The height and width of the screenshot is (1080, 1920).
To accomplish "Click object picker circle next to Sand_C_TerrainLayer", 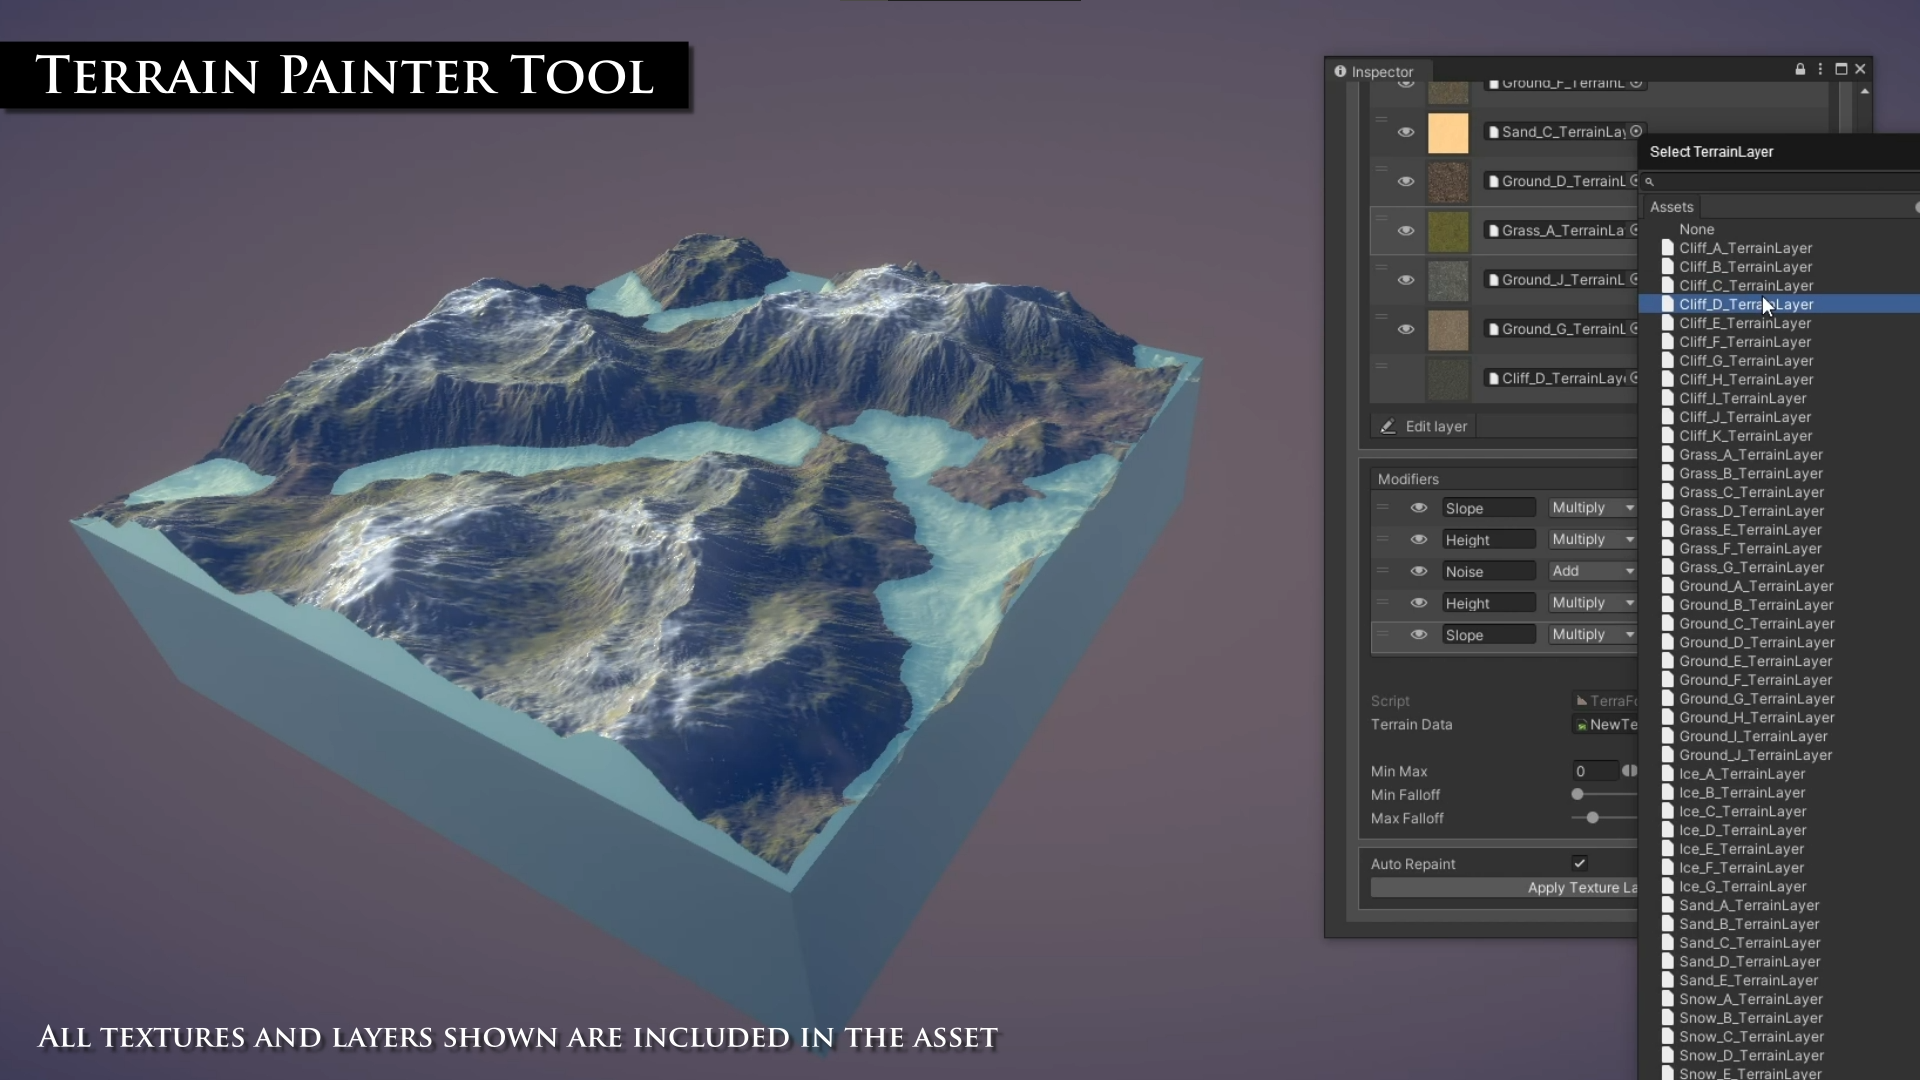I will point(1636,131).
